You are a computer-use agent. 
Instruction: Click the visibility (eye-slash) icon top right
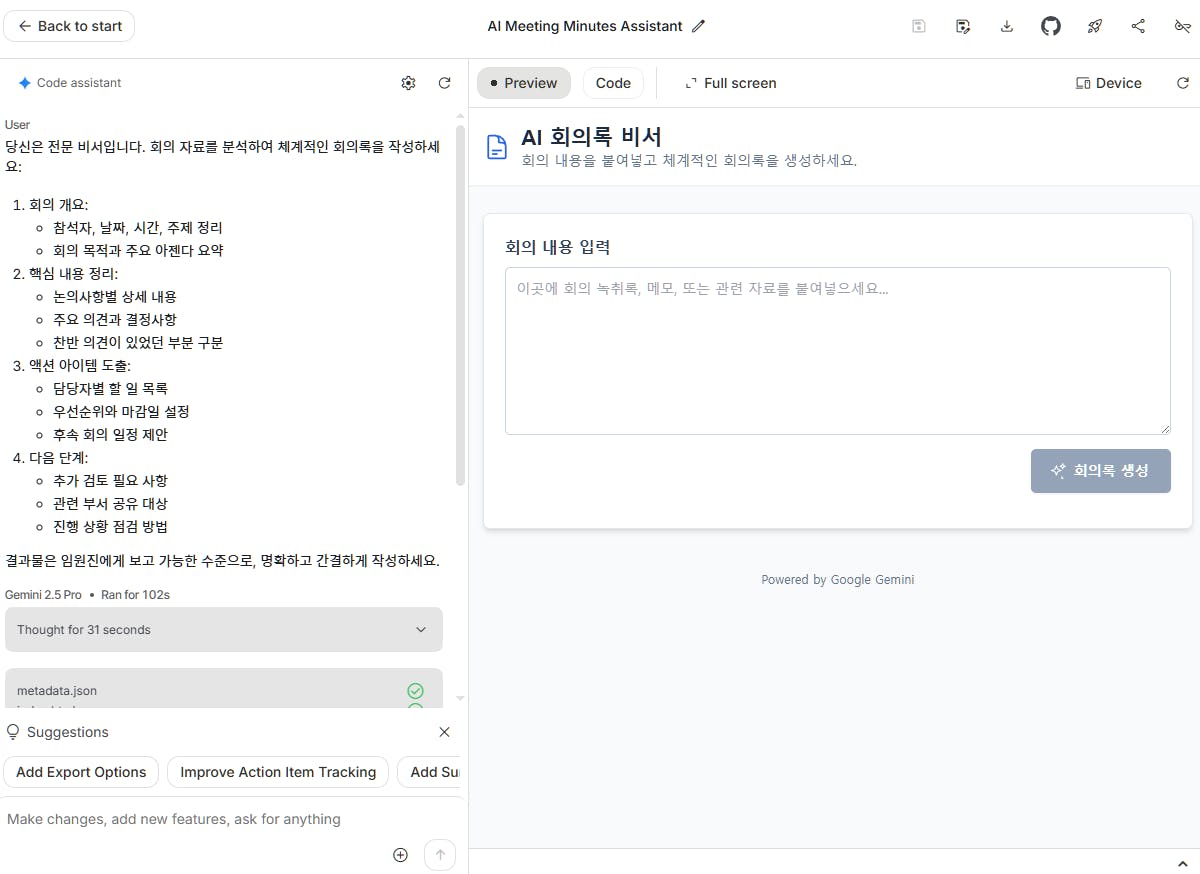click(x=1182, y=26)
